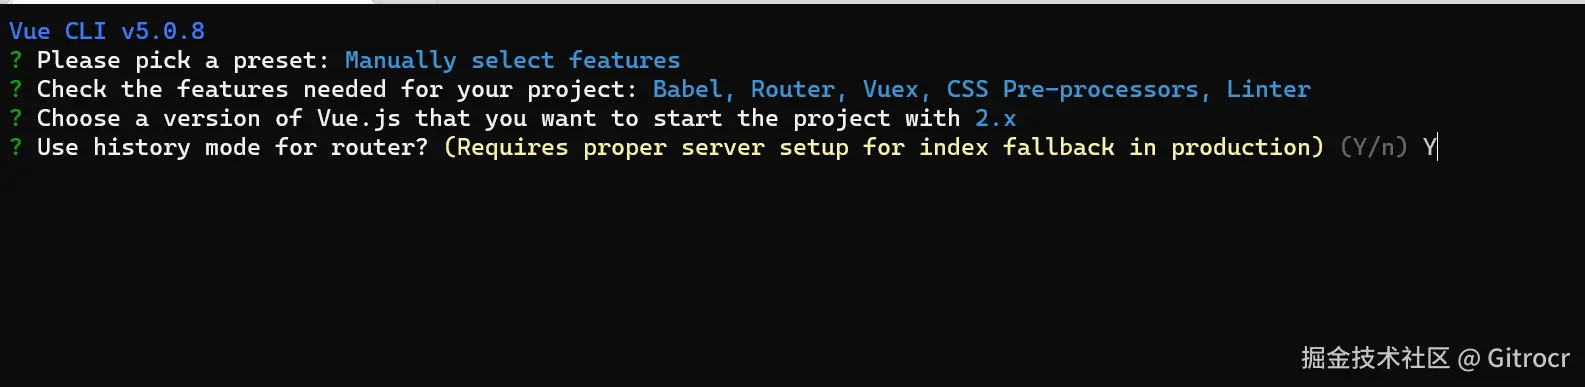The width and height of the screenshot is (1585, 387).
Task: Click the yellow 'Requires proper server setup' note
Action: point(884,147)
